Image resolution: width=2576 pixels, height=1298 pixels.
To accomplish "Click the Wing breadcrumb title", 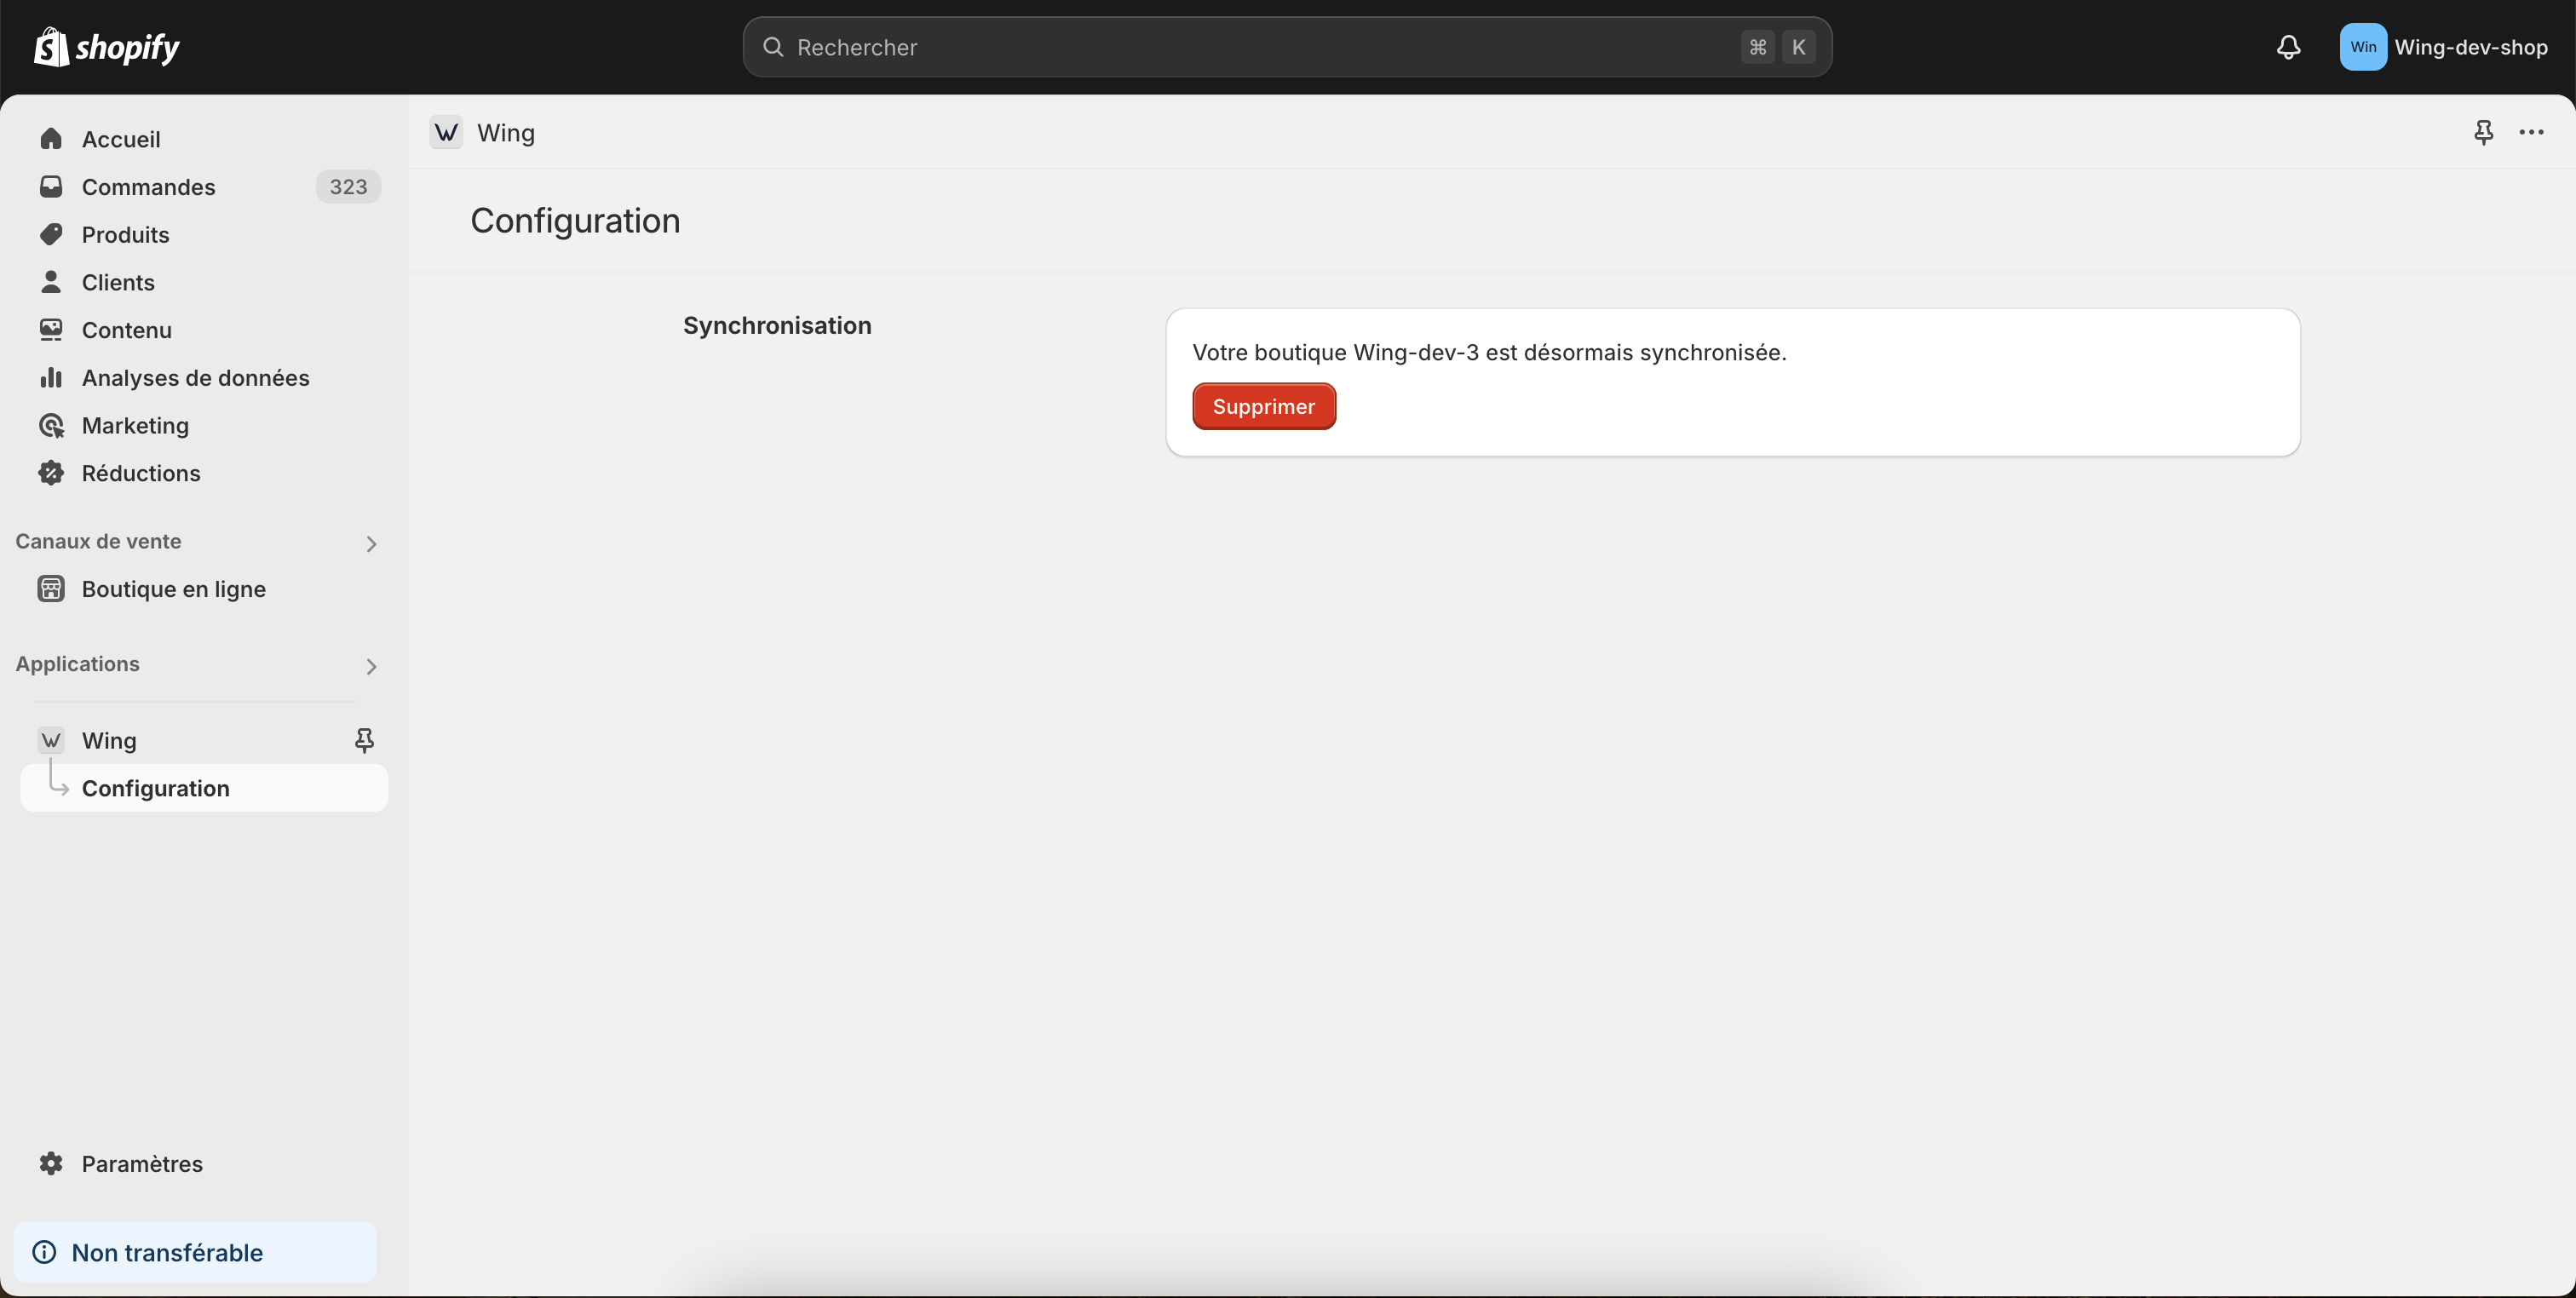I will [x=506, y=133].
